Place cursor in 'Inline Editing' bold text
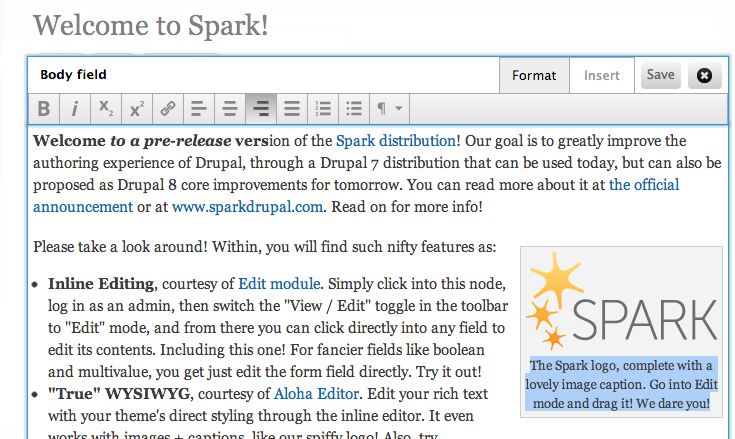 tap(101, 283)
